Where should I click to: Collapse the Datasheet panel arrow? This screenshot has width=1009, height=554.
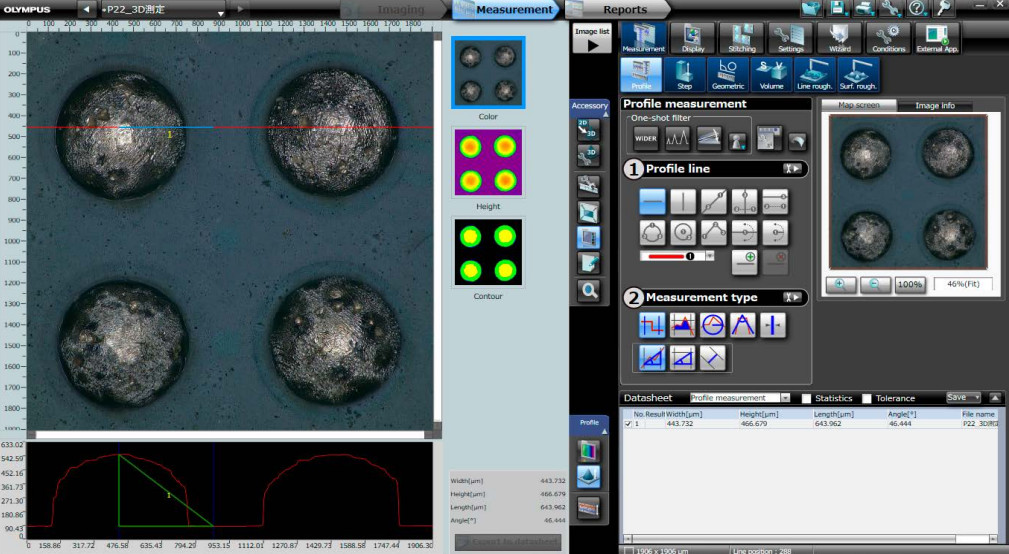[x=995, y=398]
